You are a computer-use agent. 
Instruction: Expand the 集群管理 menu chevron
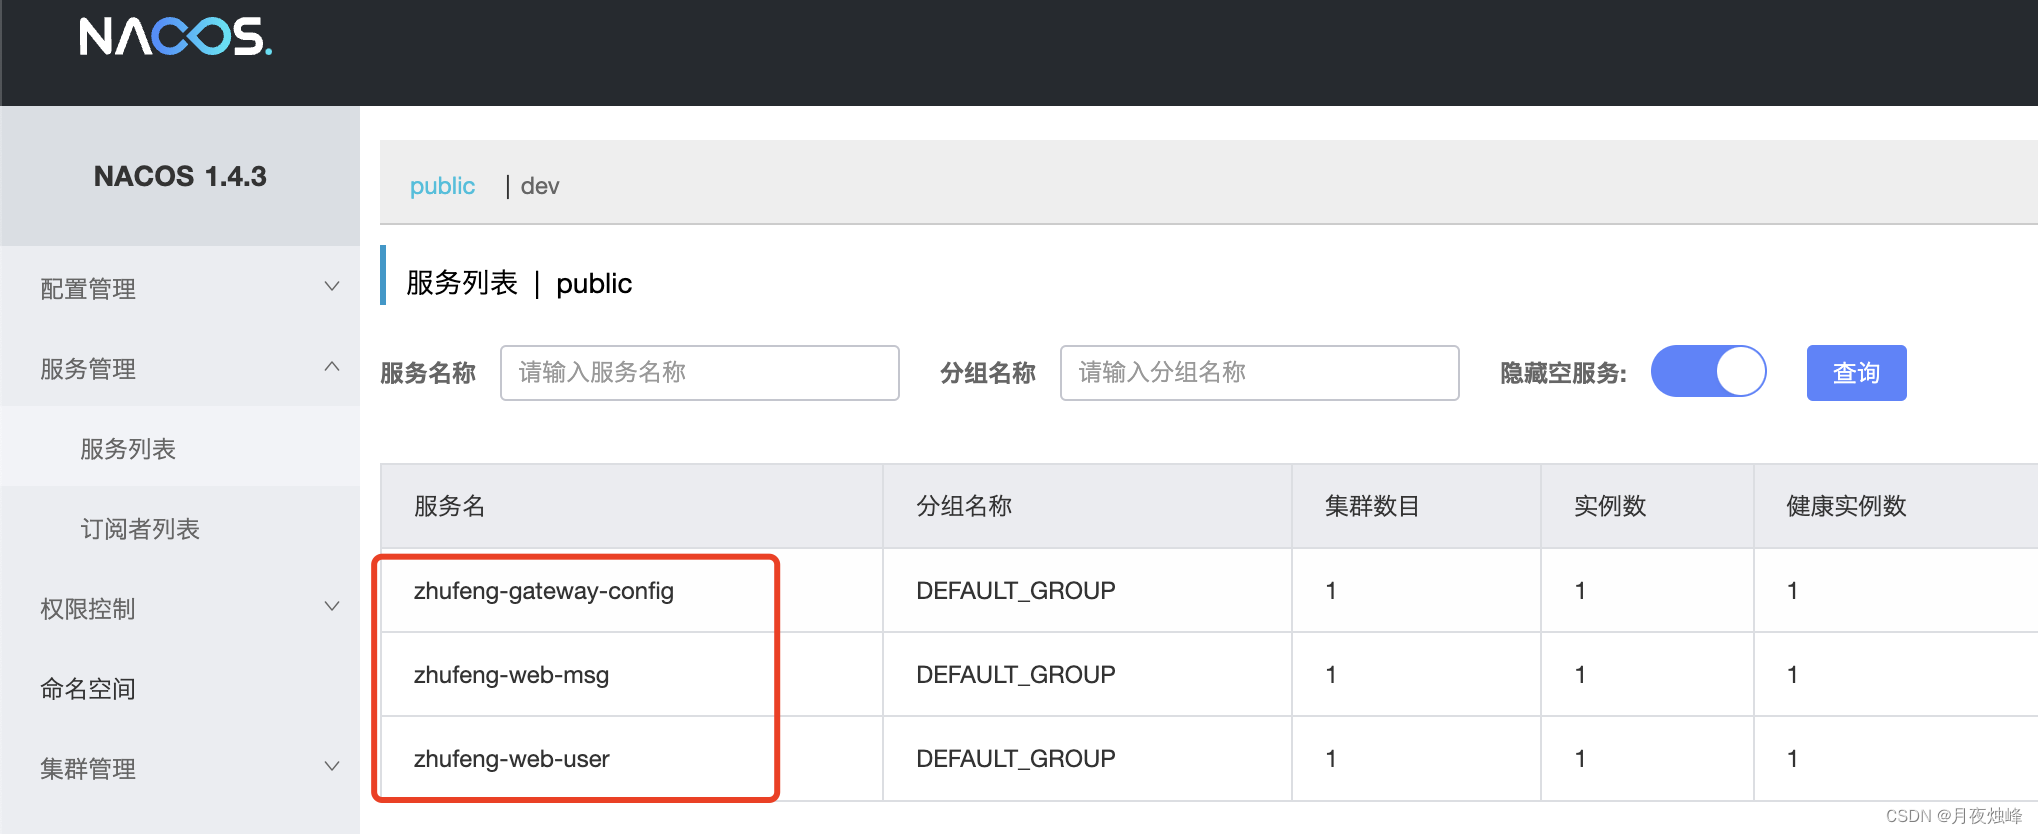point(332,767)
